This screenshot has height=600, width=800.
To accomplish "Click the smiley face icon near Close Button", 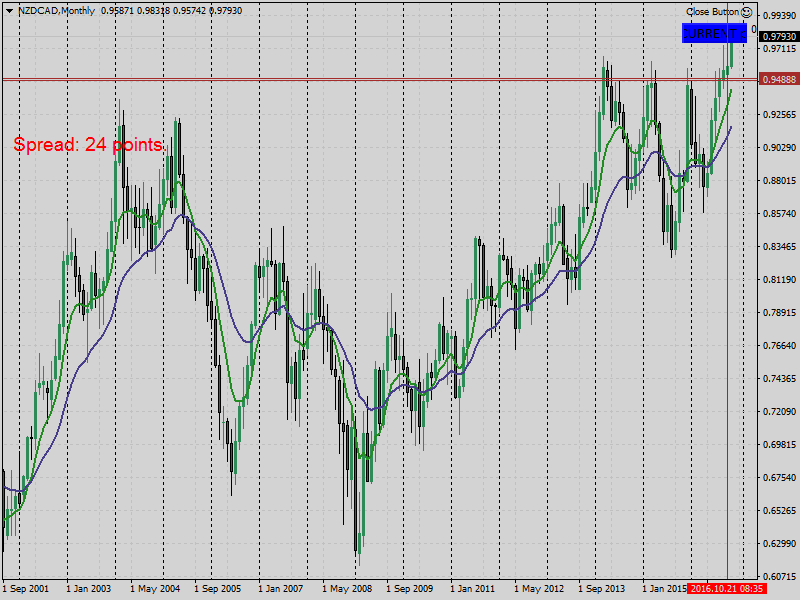I will pos(746,12).
